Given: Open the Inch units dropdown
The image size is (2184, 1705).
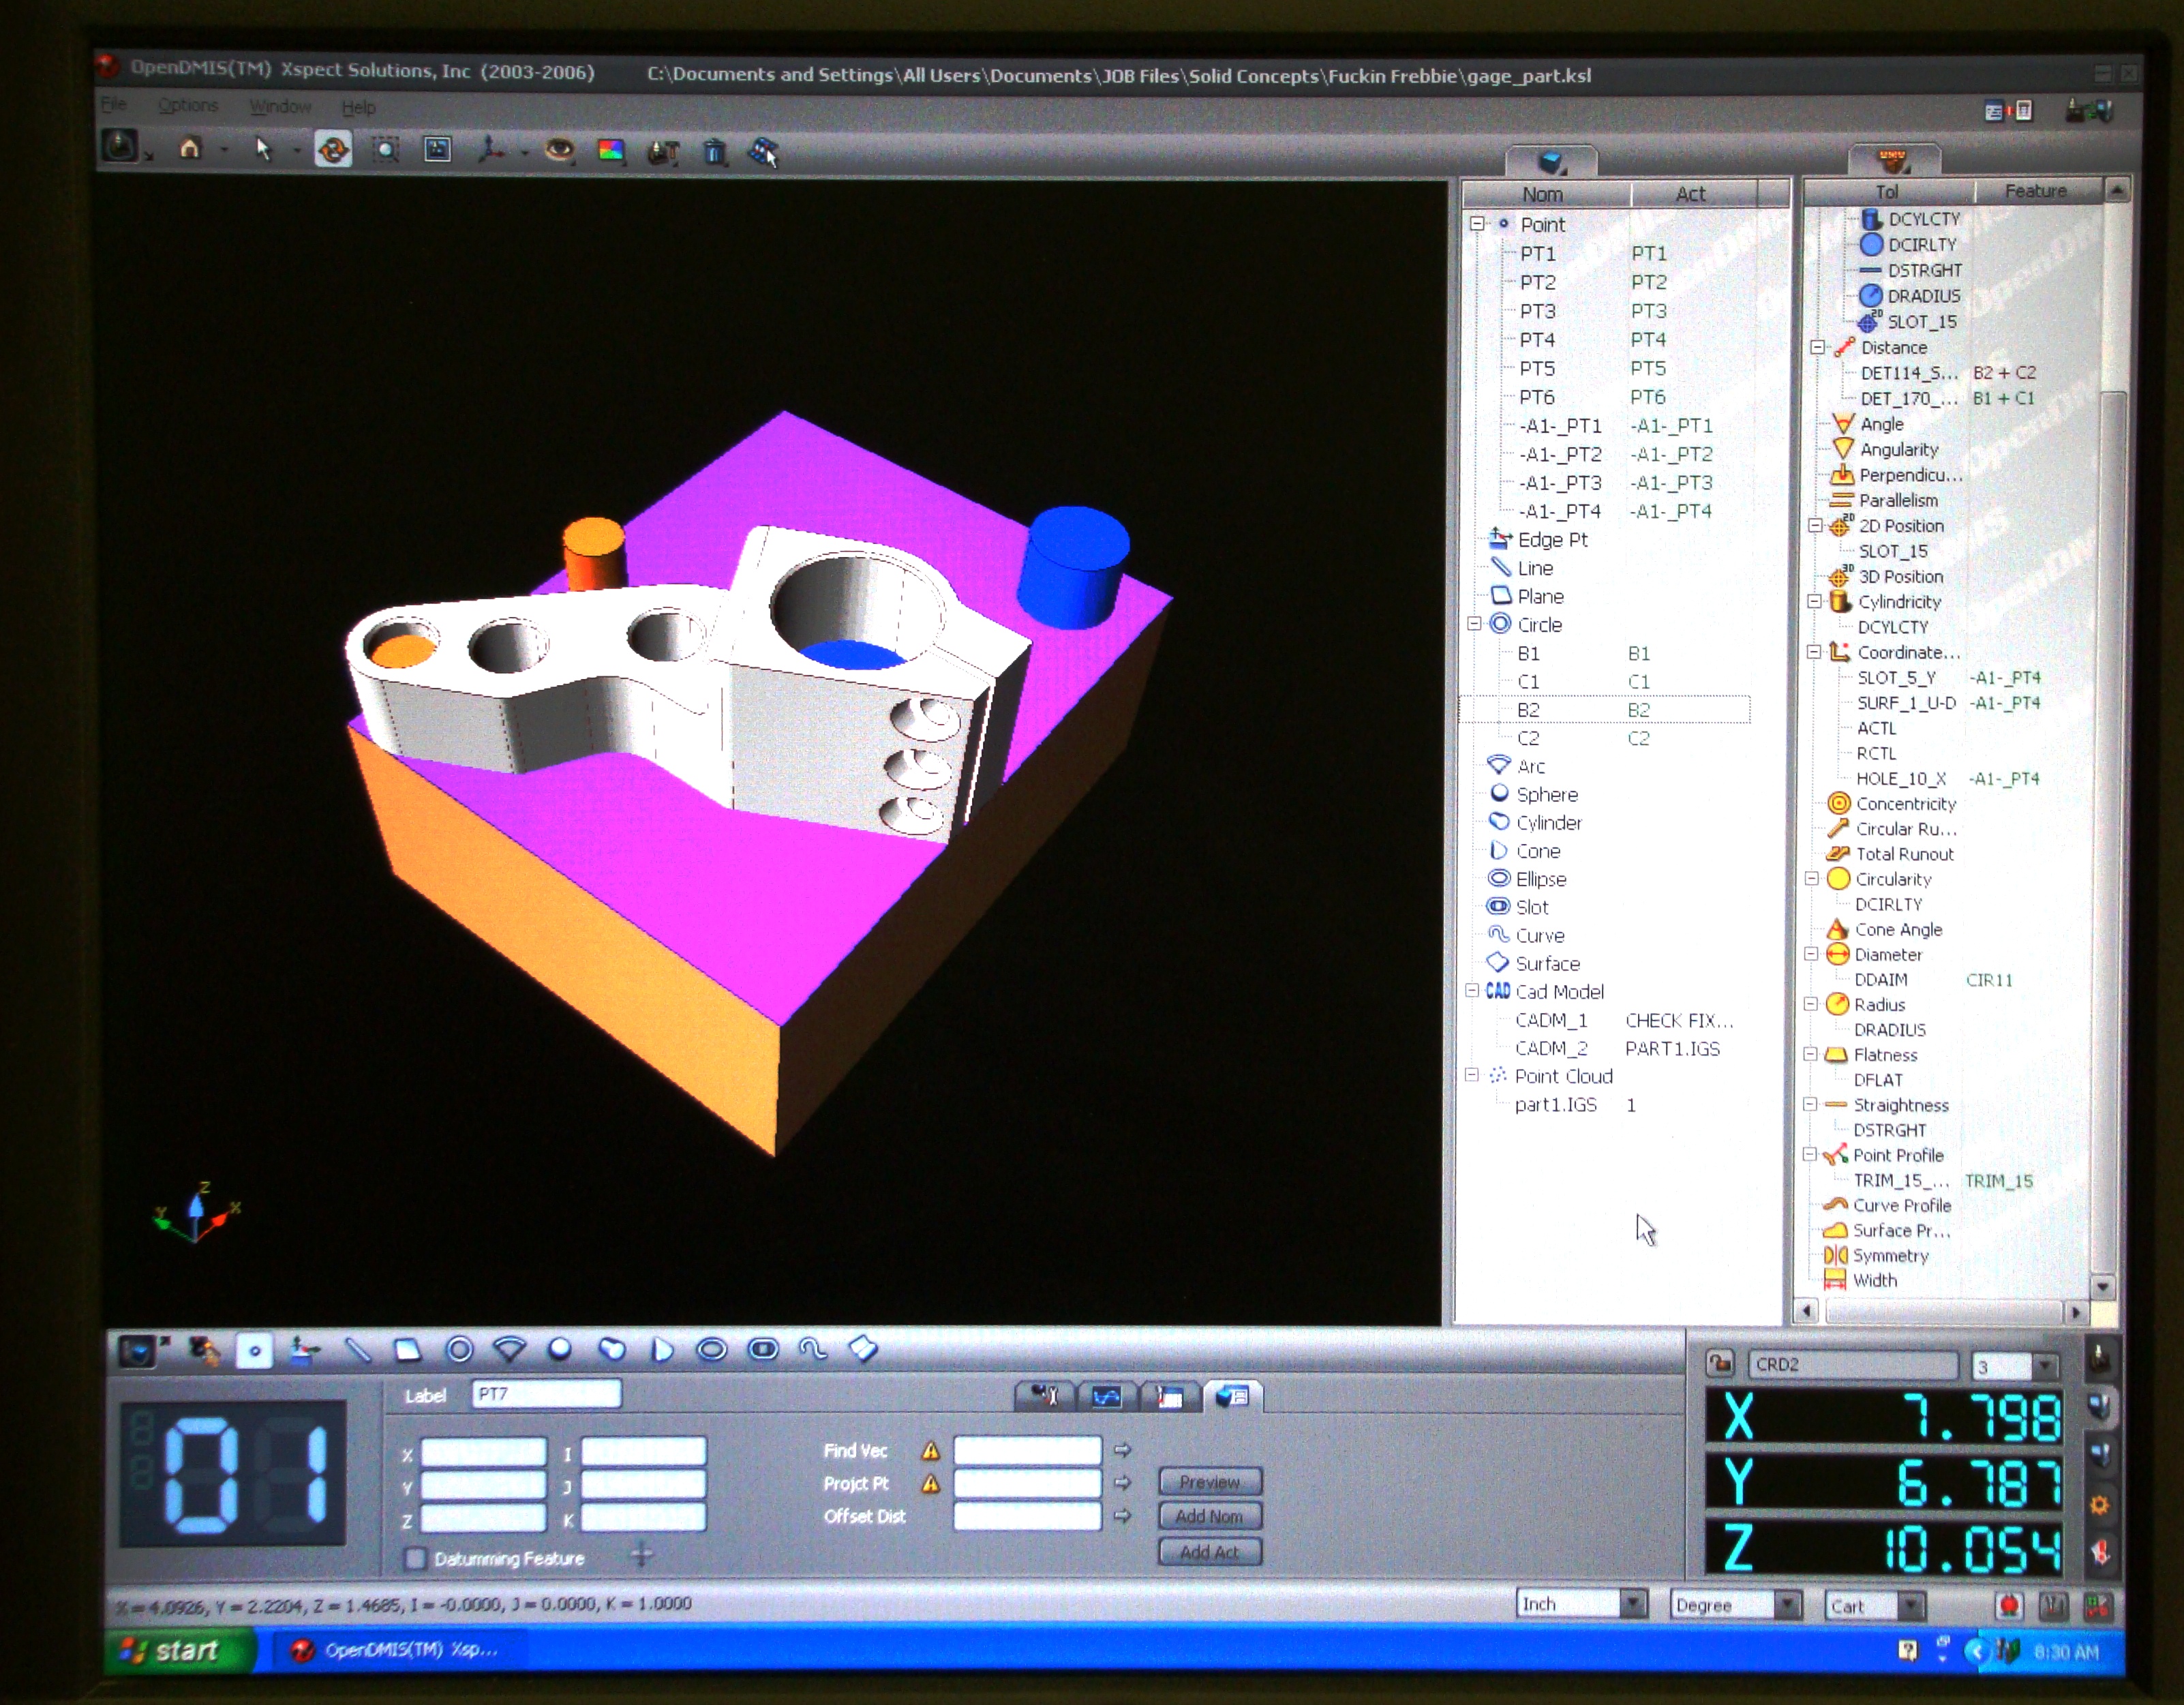Looking at the screenshot, I should (1633, 1604).
